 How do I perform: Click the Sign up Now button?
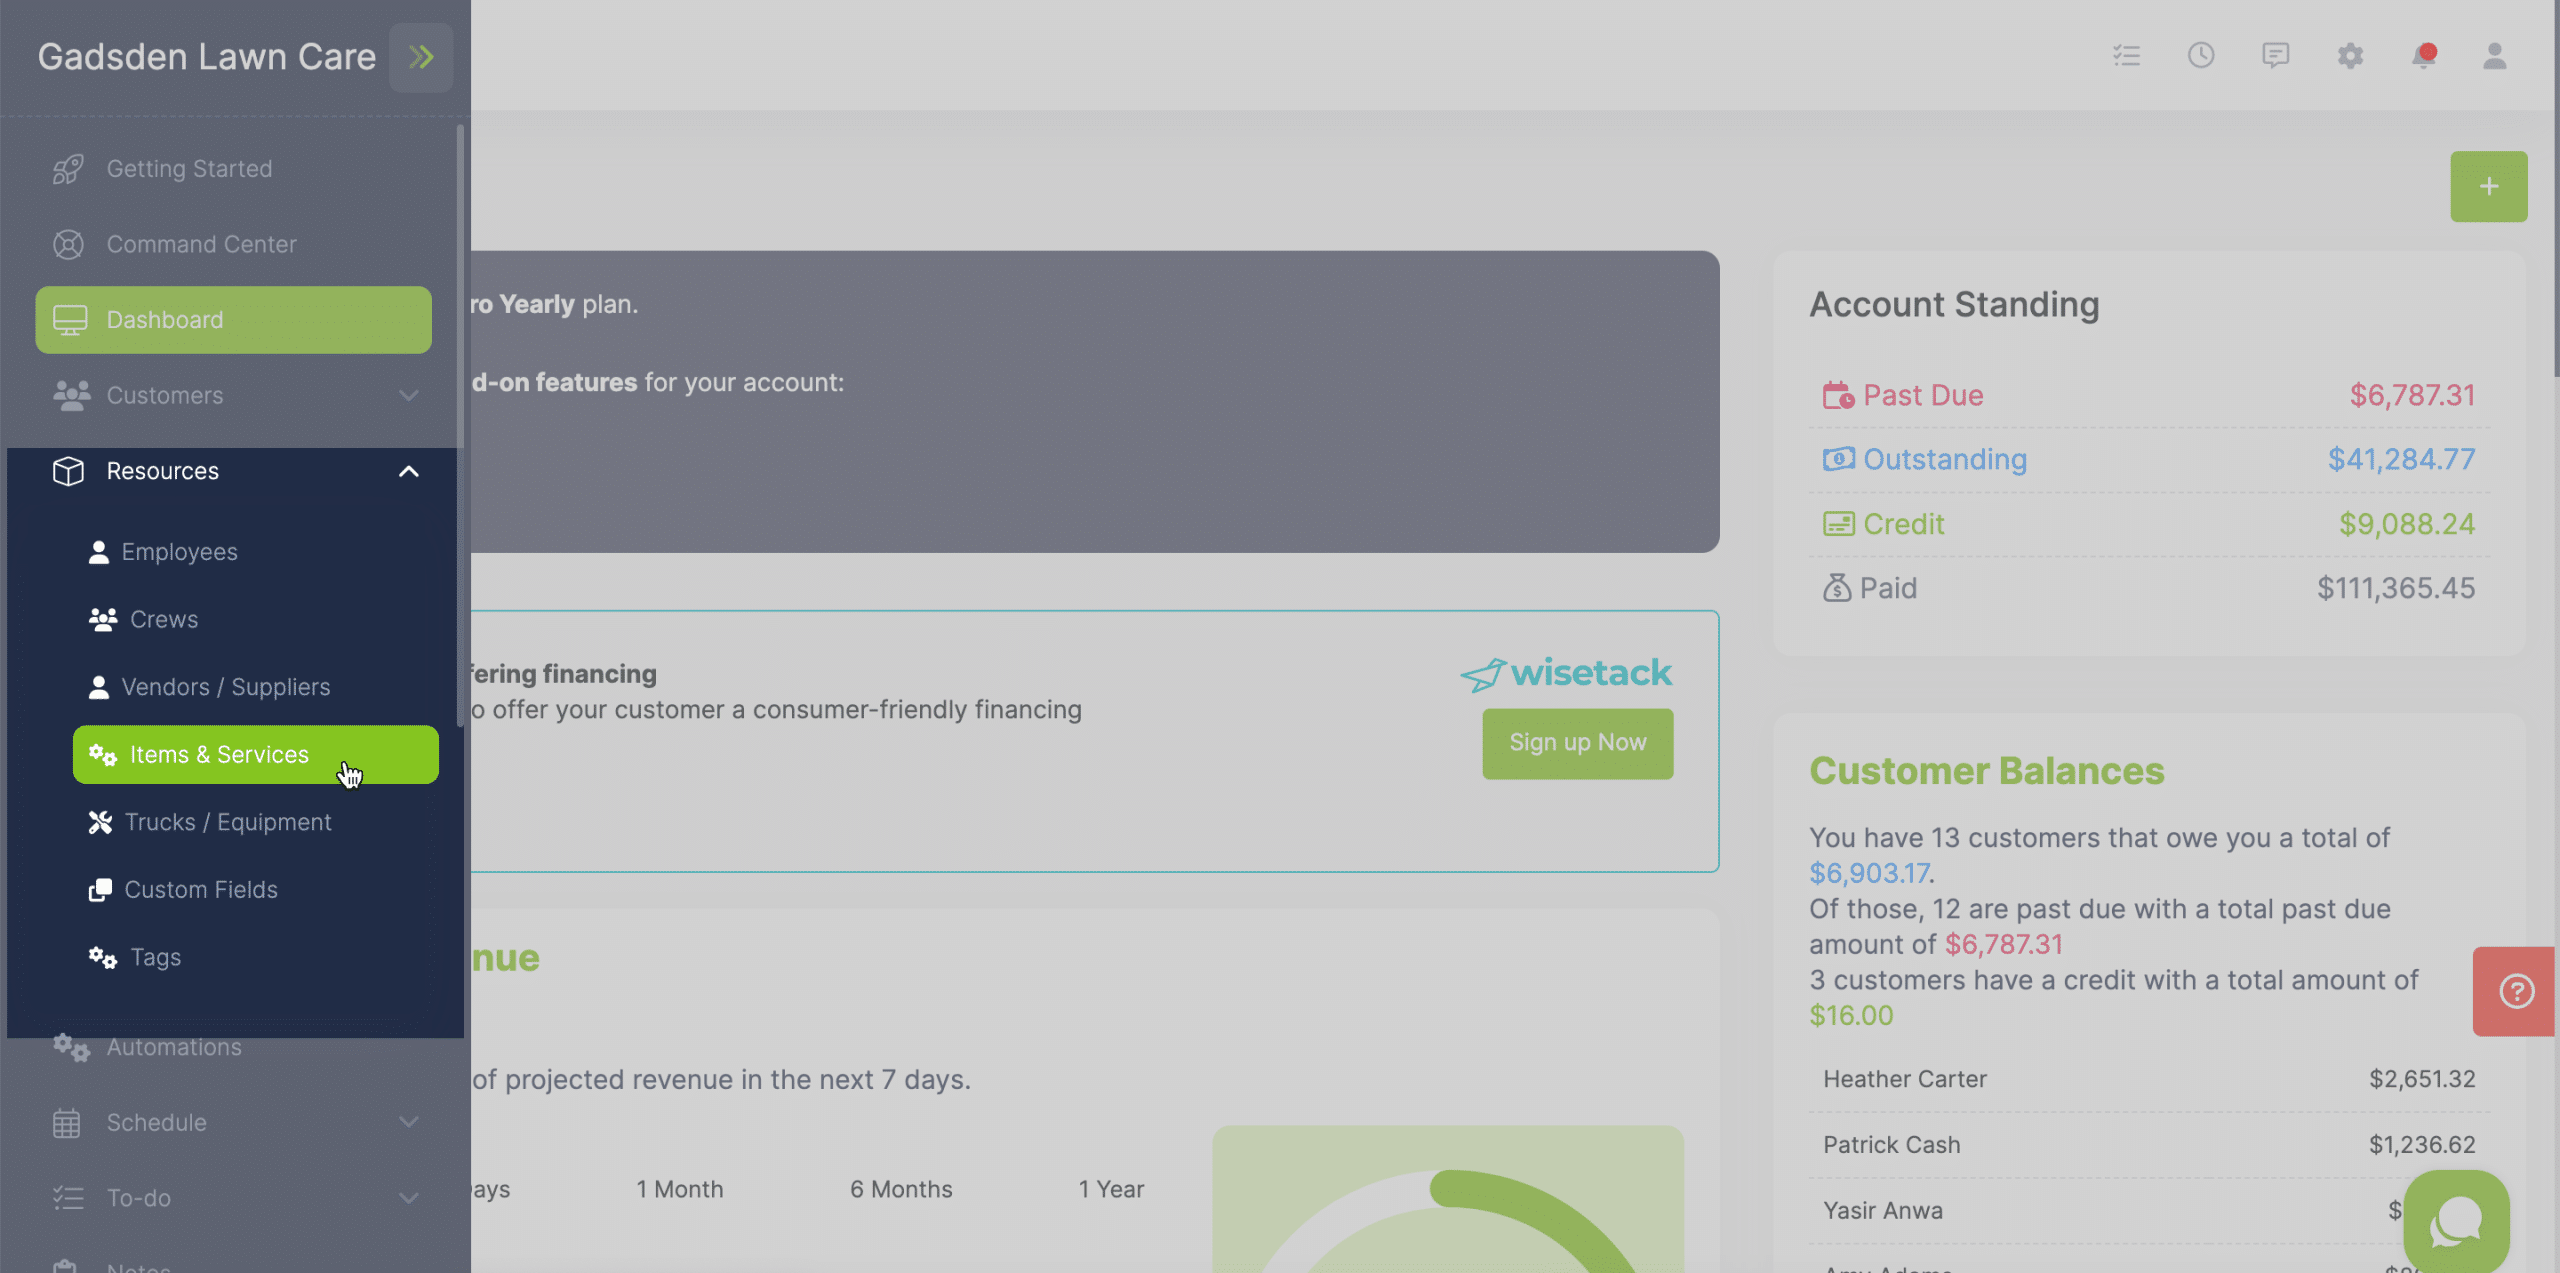[x=1577, y=743]
